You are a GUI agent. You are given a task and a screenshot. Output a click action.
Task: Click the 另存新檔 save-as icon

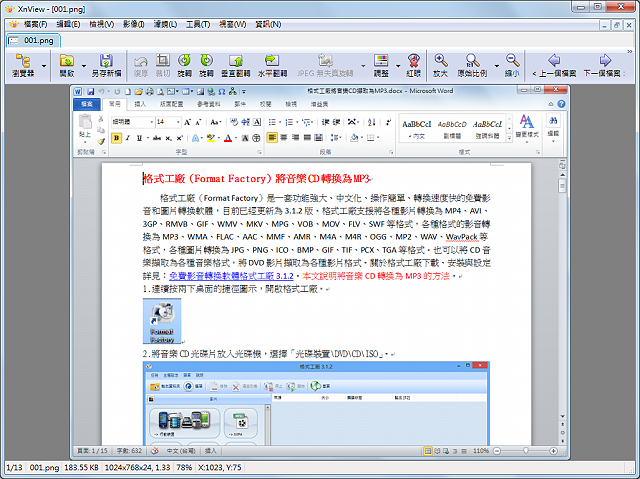[x=106, y=65]
